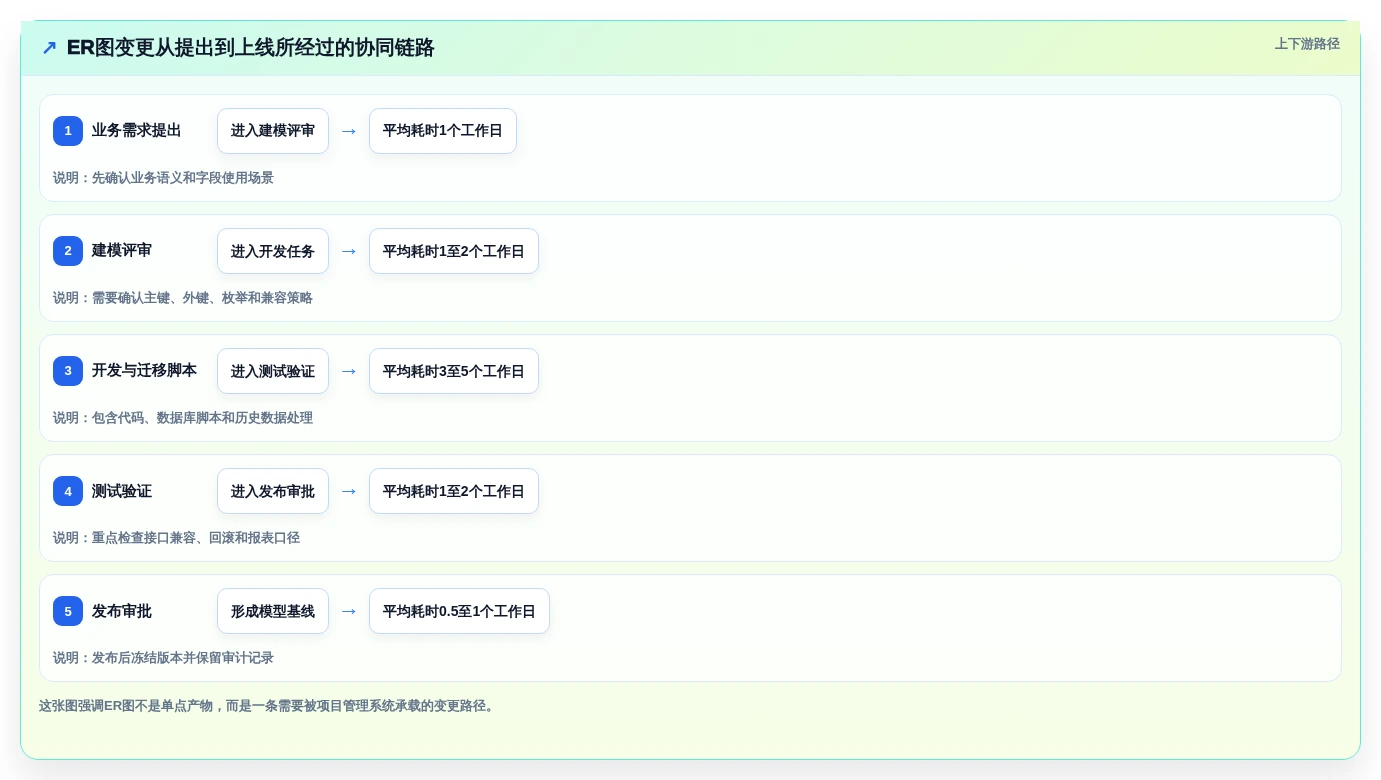Select the step 5 number badge

click(68, 611)
